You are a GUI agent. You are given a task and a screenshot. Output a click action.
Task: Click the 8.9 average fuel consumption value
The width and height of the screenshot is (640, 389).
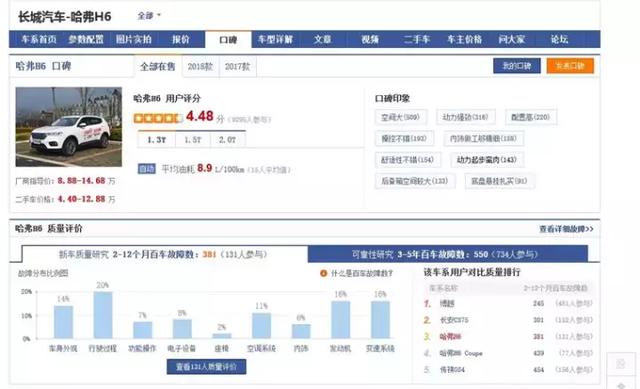204,168
